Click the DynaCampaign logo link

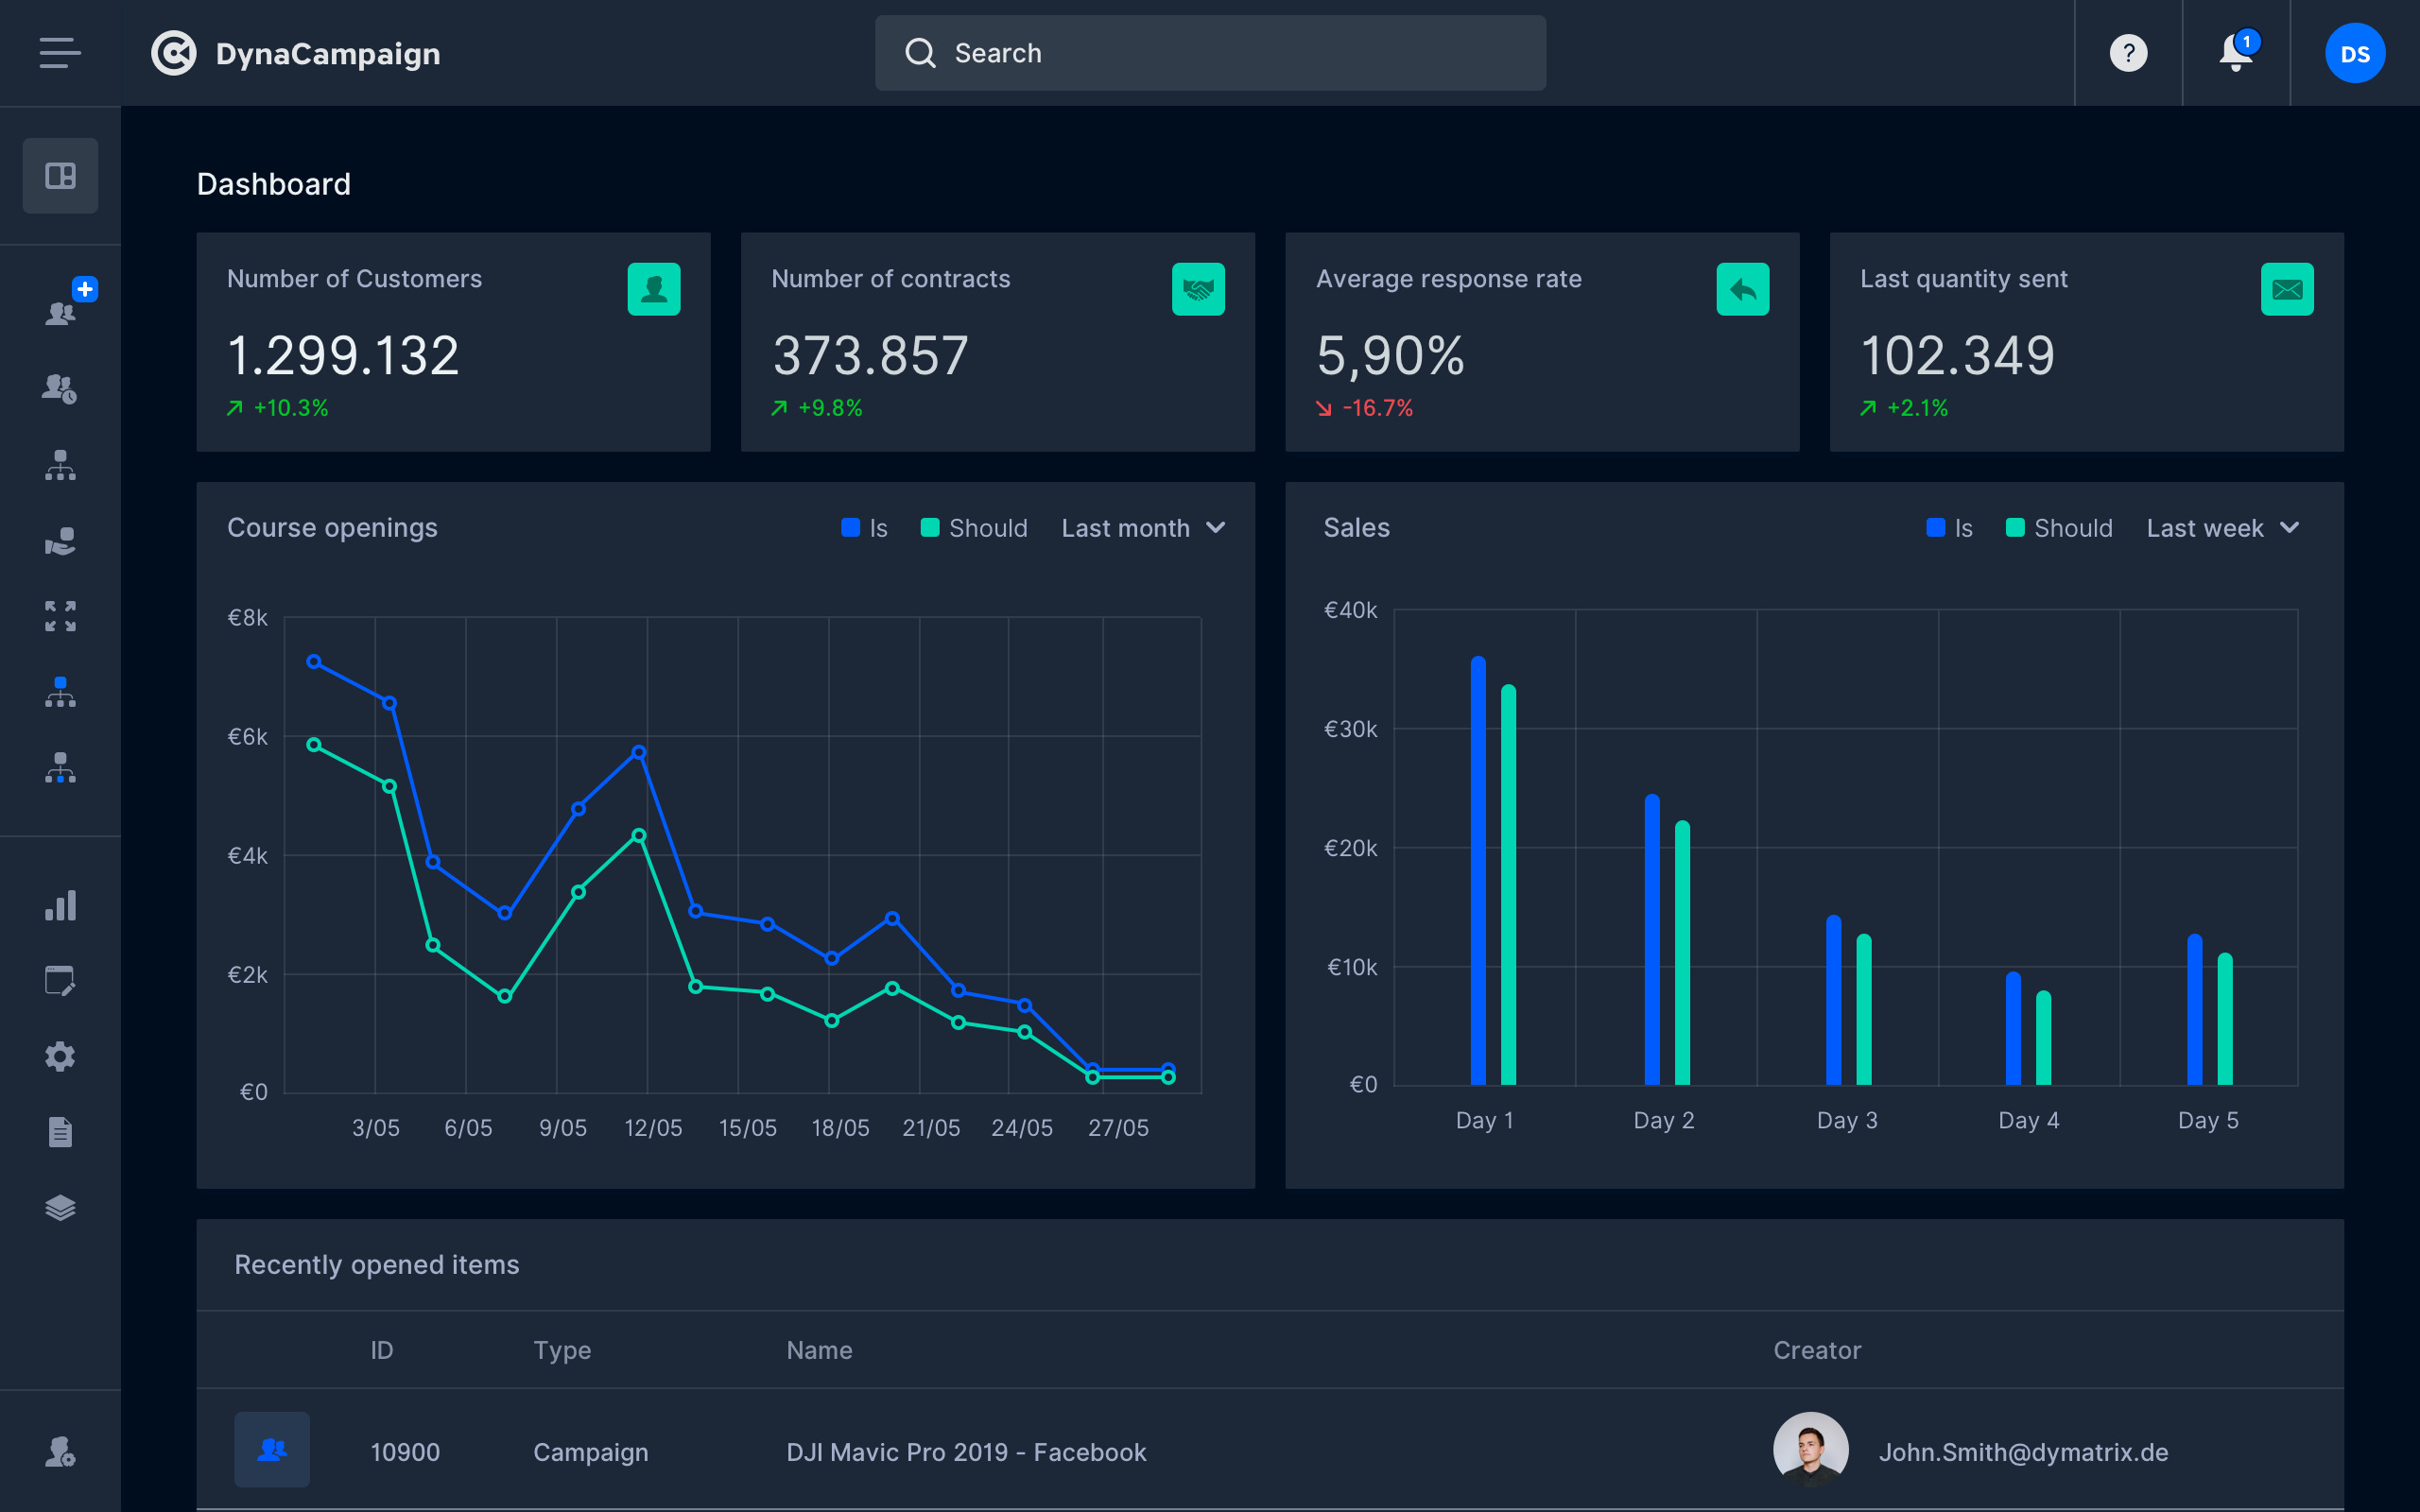click(x=296, y=53)
